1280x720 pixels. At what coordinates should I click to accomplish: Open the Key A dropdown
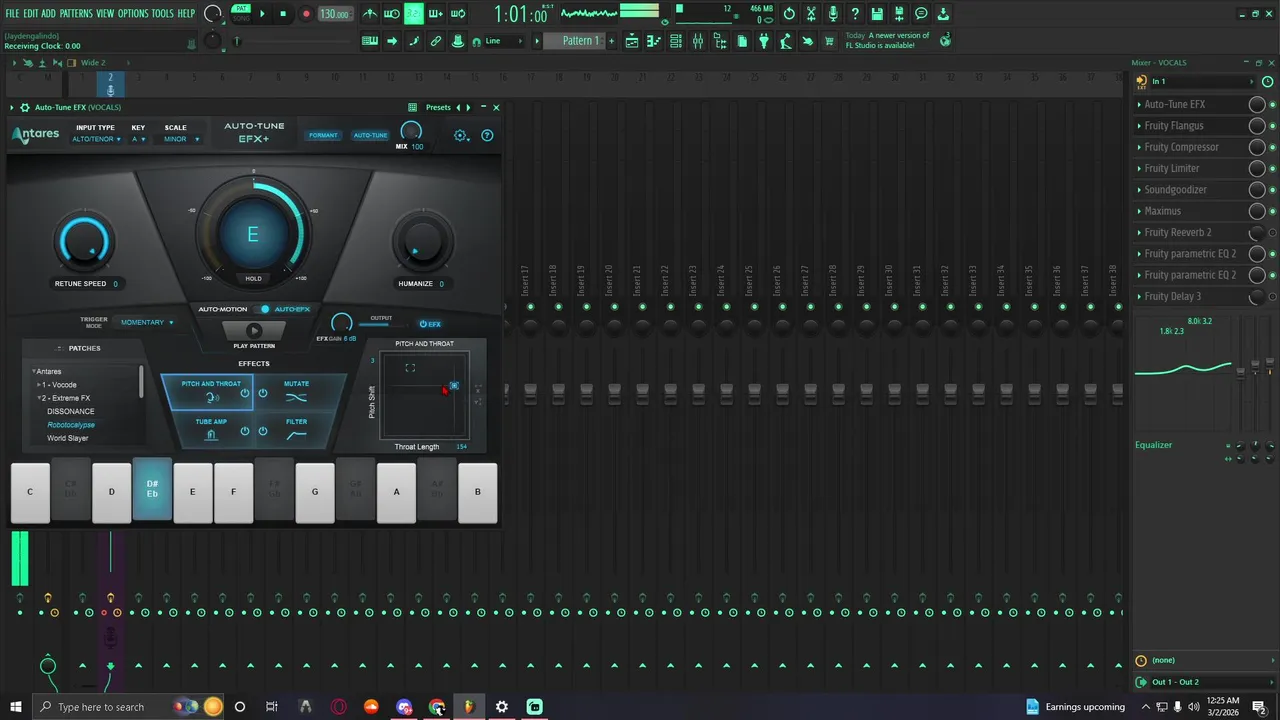(x=139, y=139)
